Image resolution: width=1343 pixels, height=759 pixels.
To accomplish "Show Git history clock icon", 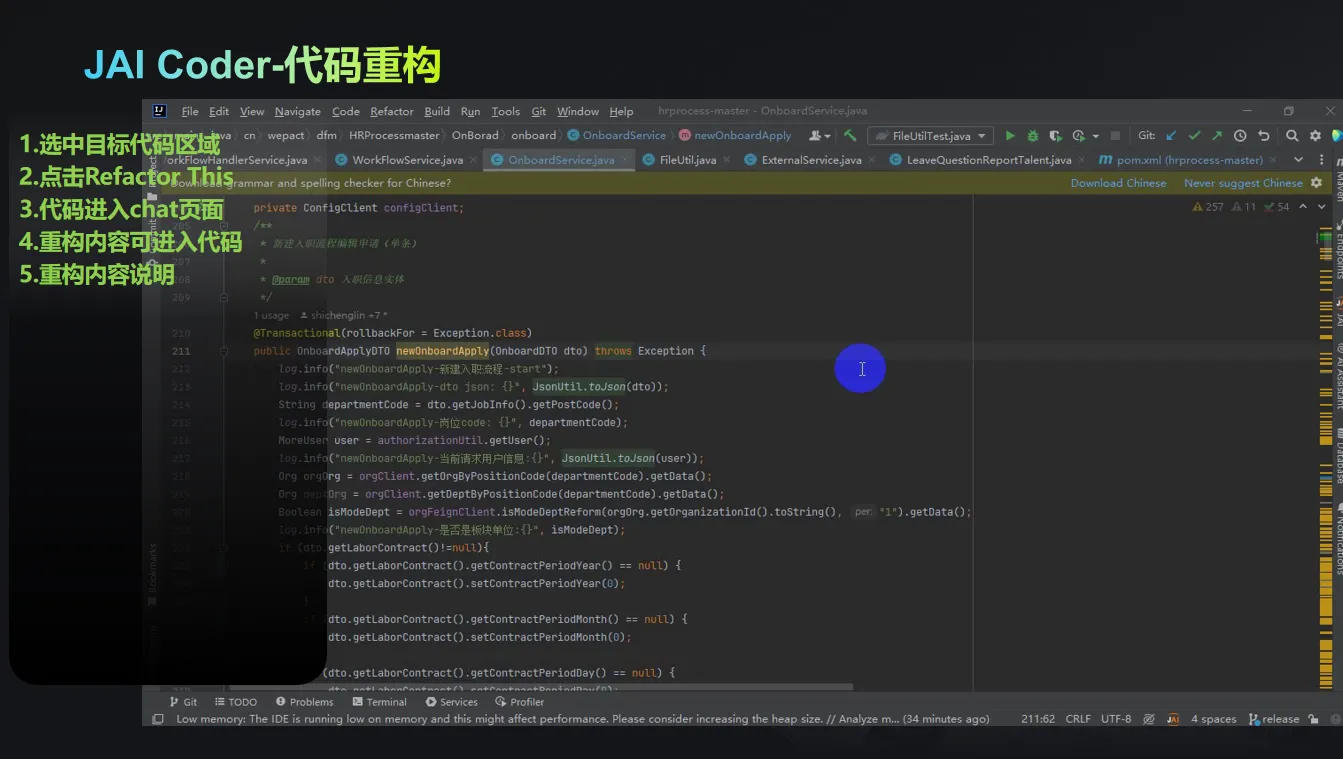I will [x=1240, y=135].
